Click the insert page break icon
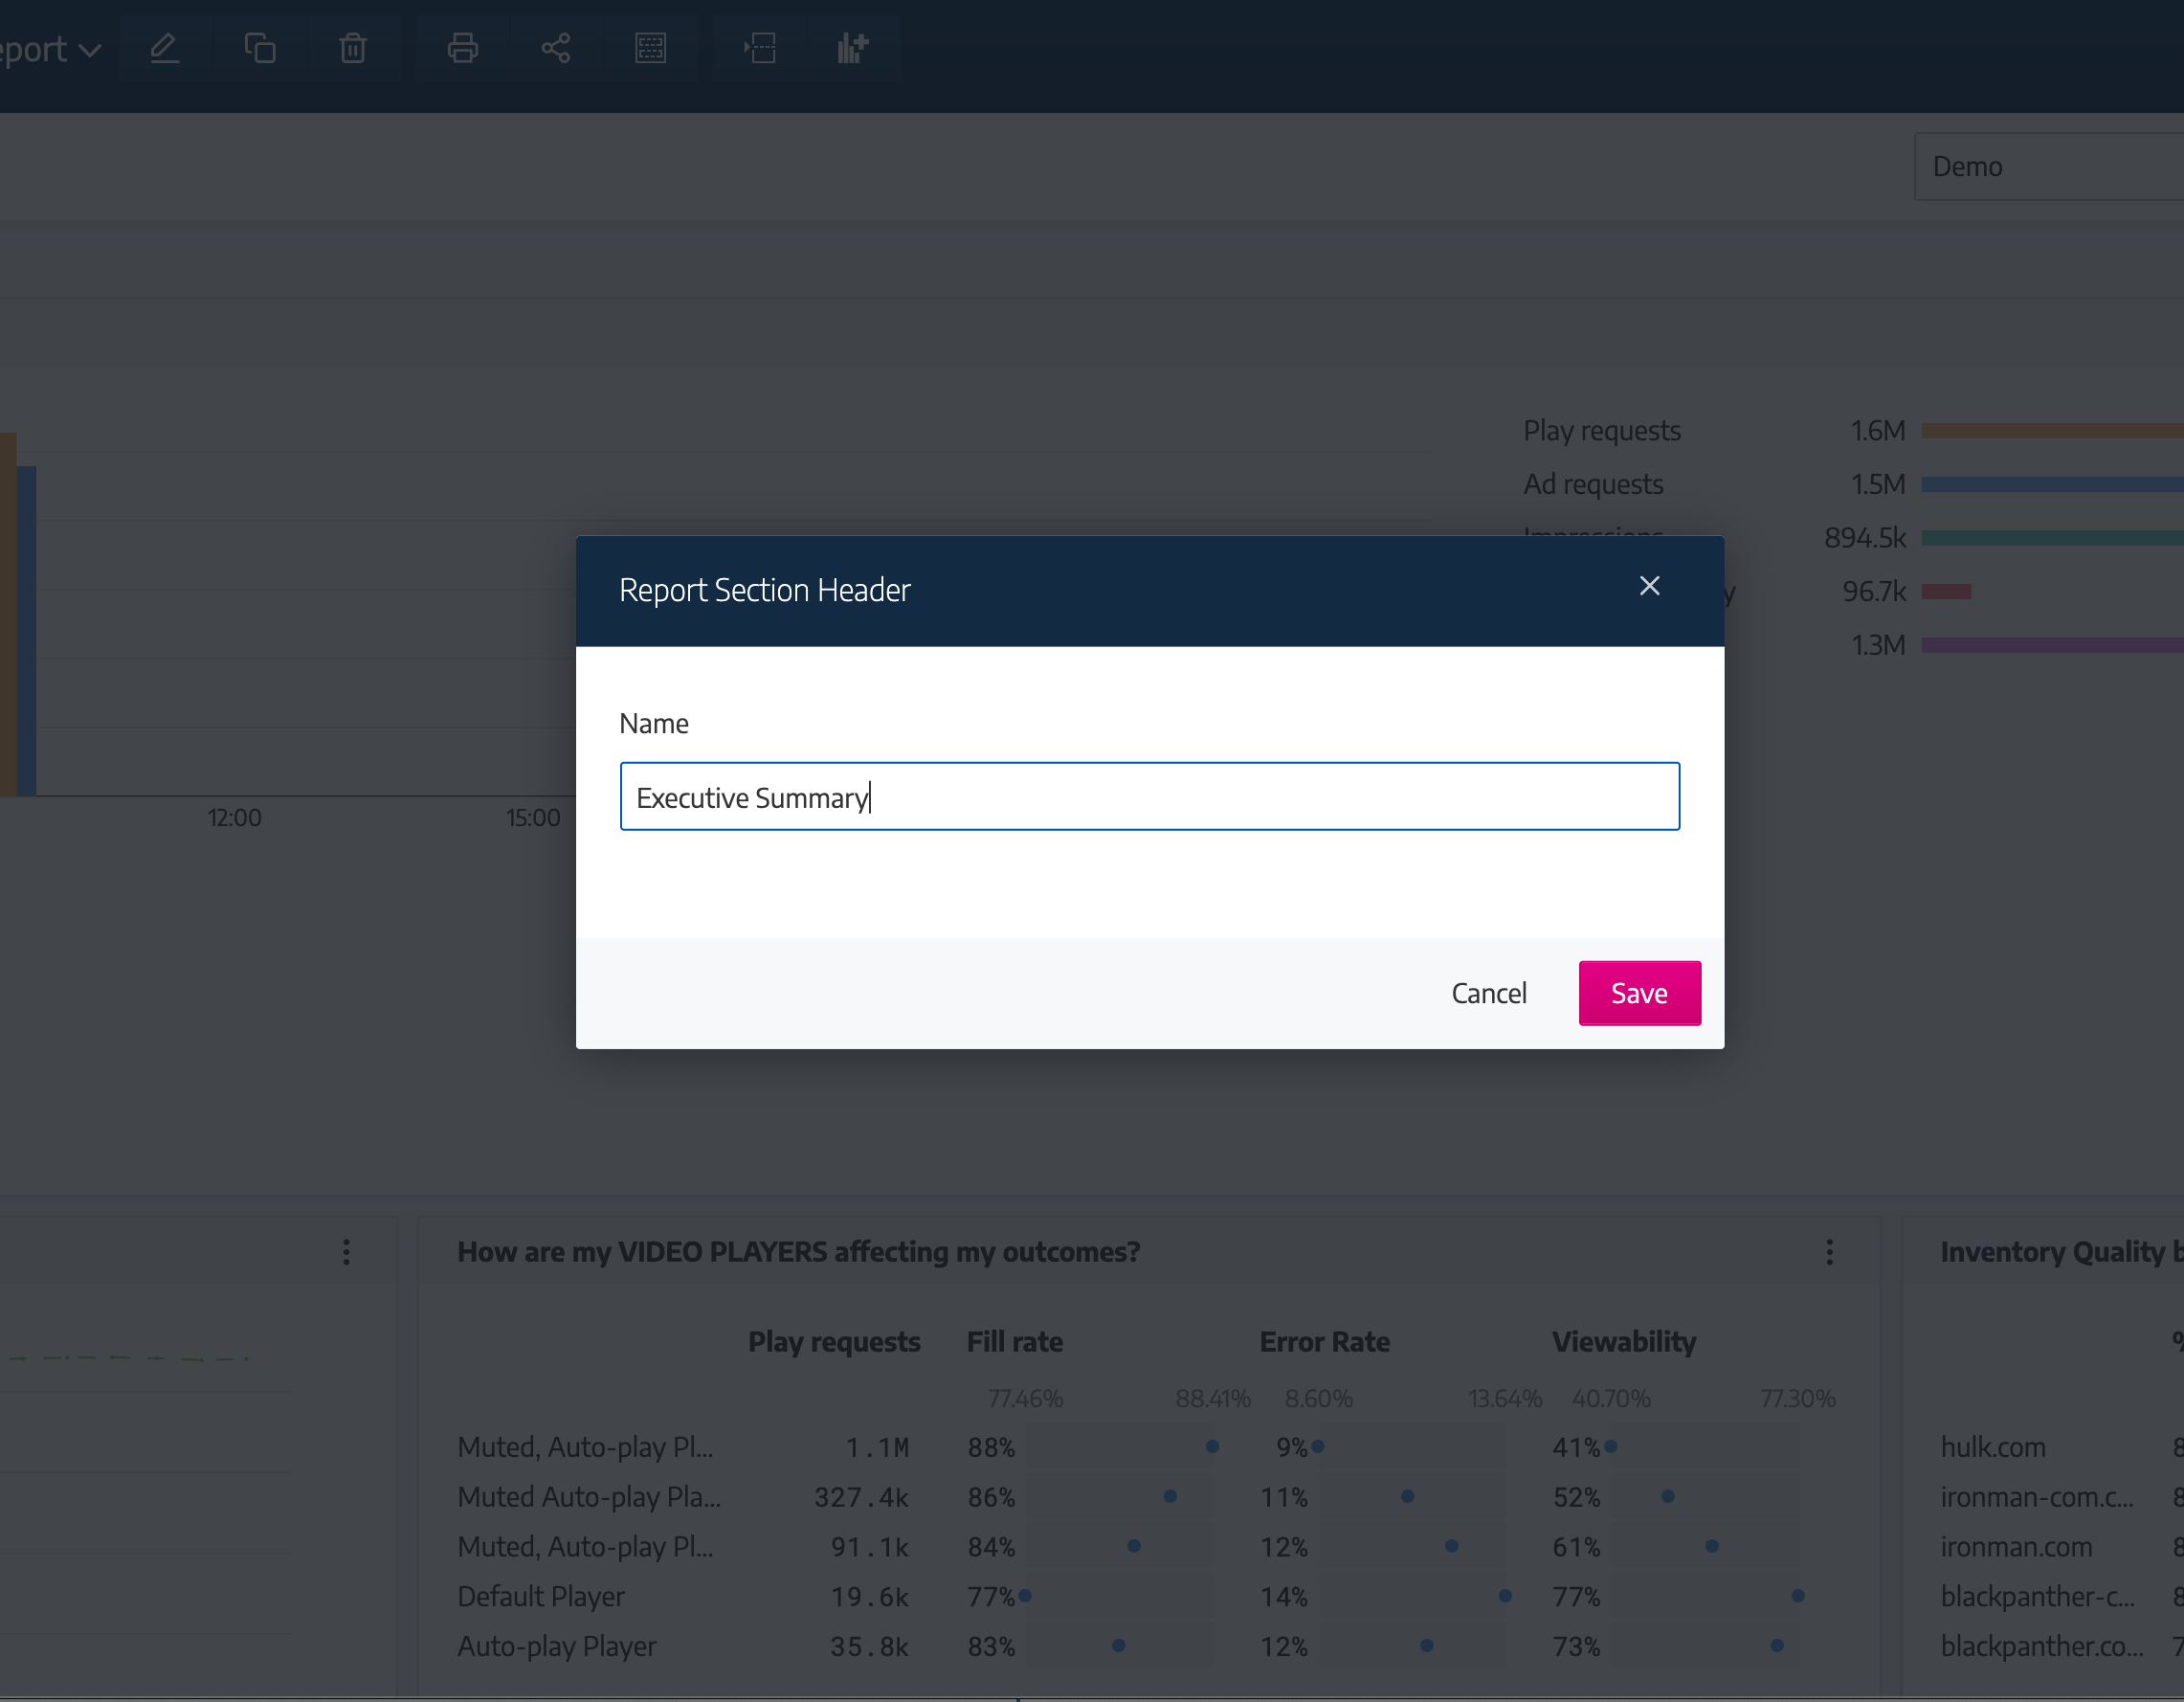This screenshot has width=2184, height=1702. [760, 48]
